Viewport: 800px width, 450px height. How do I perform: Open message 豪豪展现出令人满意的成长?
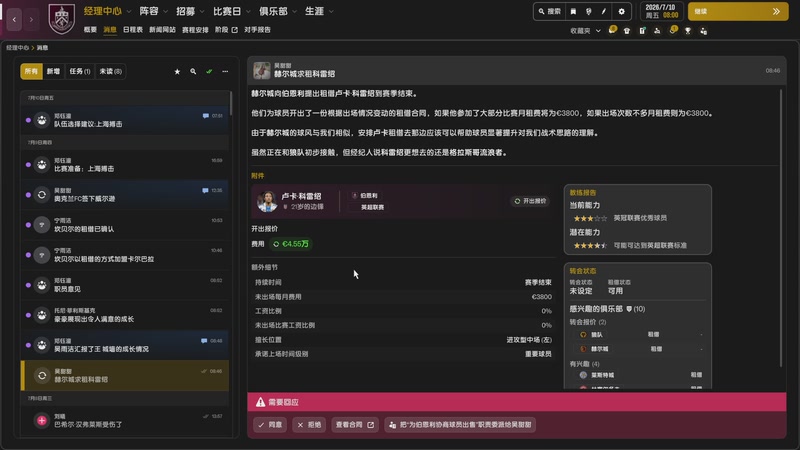(124, 315)
